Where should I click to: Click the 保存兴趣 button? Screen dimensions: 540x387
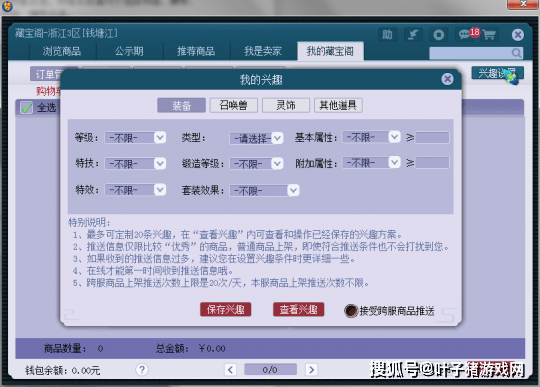tap(226, 309)
